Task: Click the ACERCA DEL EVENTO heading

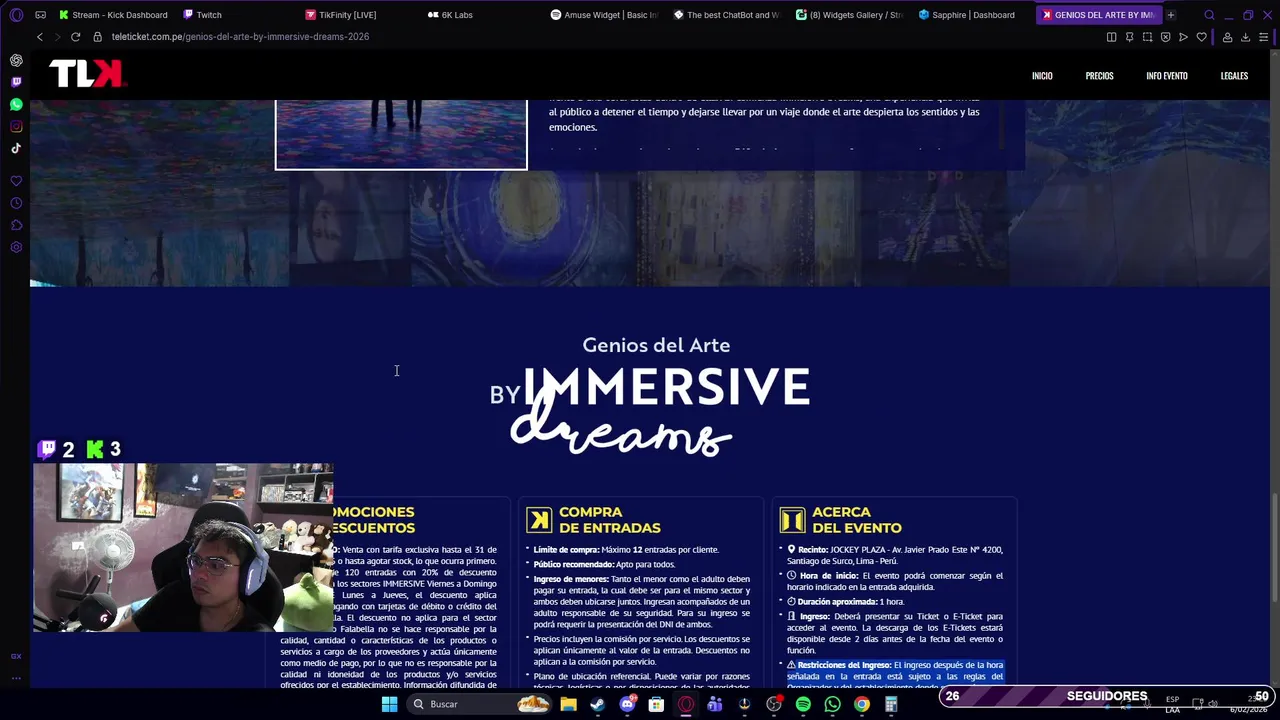Action: pos(856,520)
